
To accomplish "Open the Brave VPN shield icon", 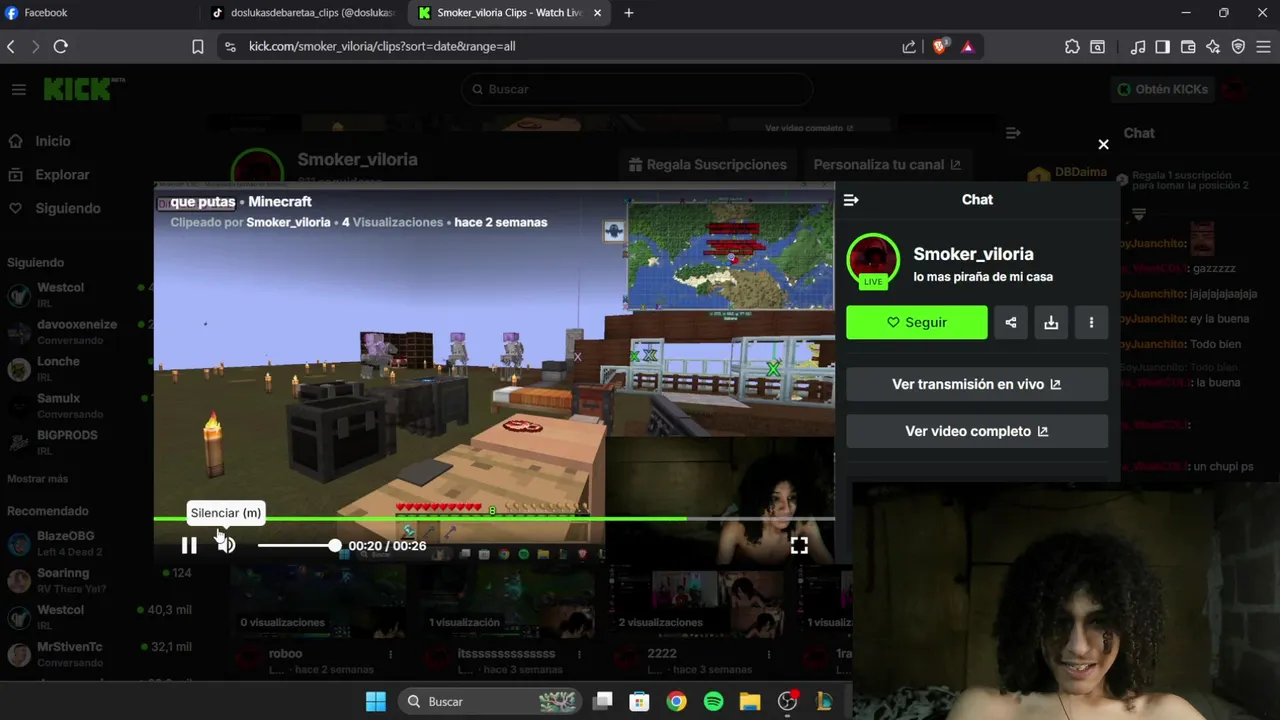I will (1238, 46).
